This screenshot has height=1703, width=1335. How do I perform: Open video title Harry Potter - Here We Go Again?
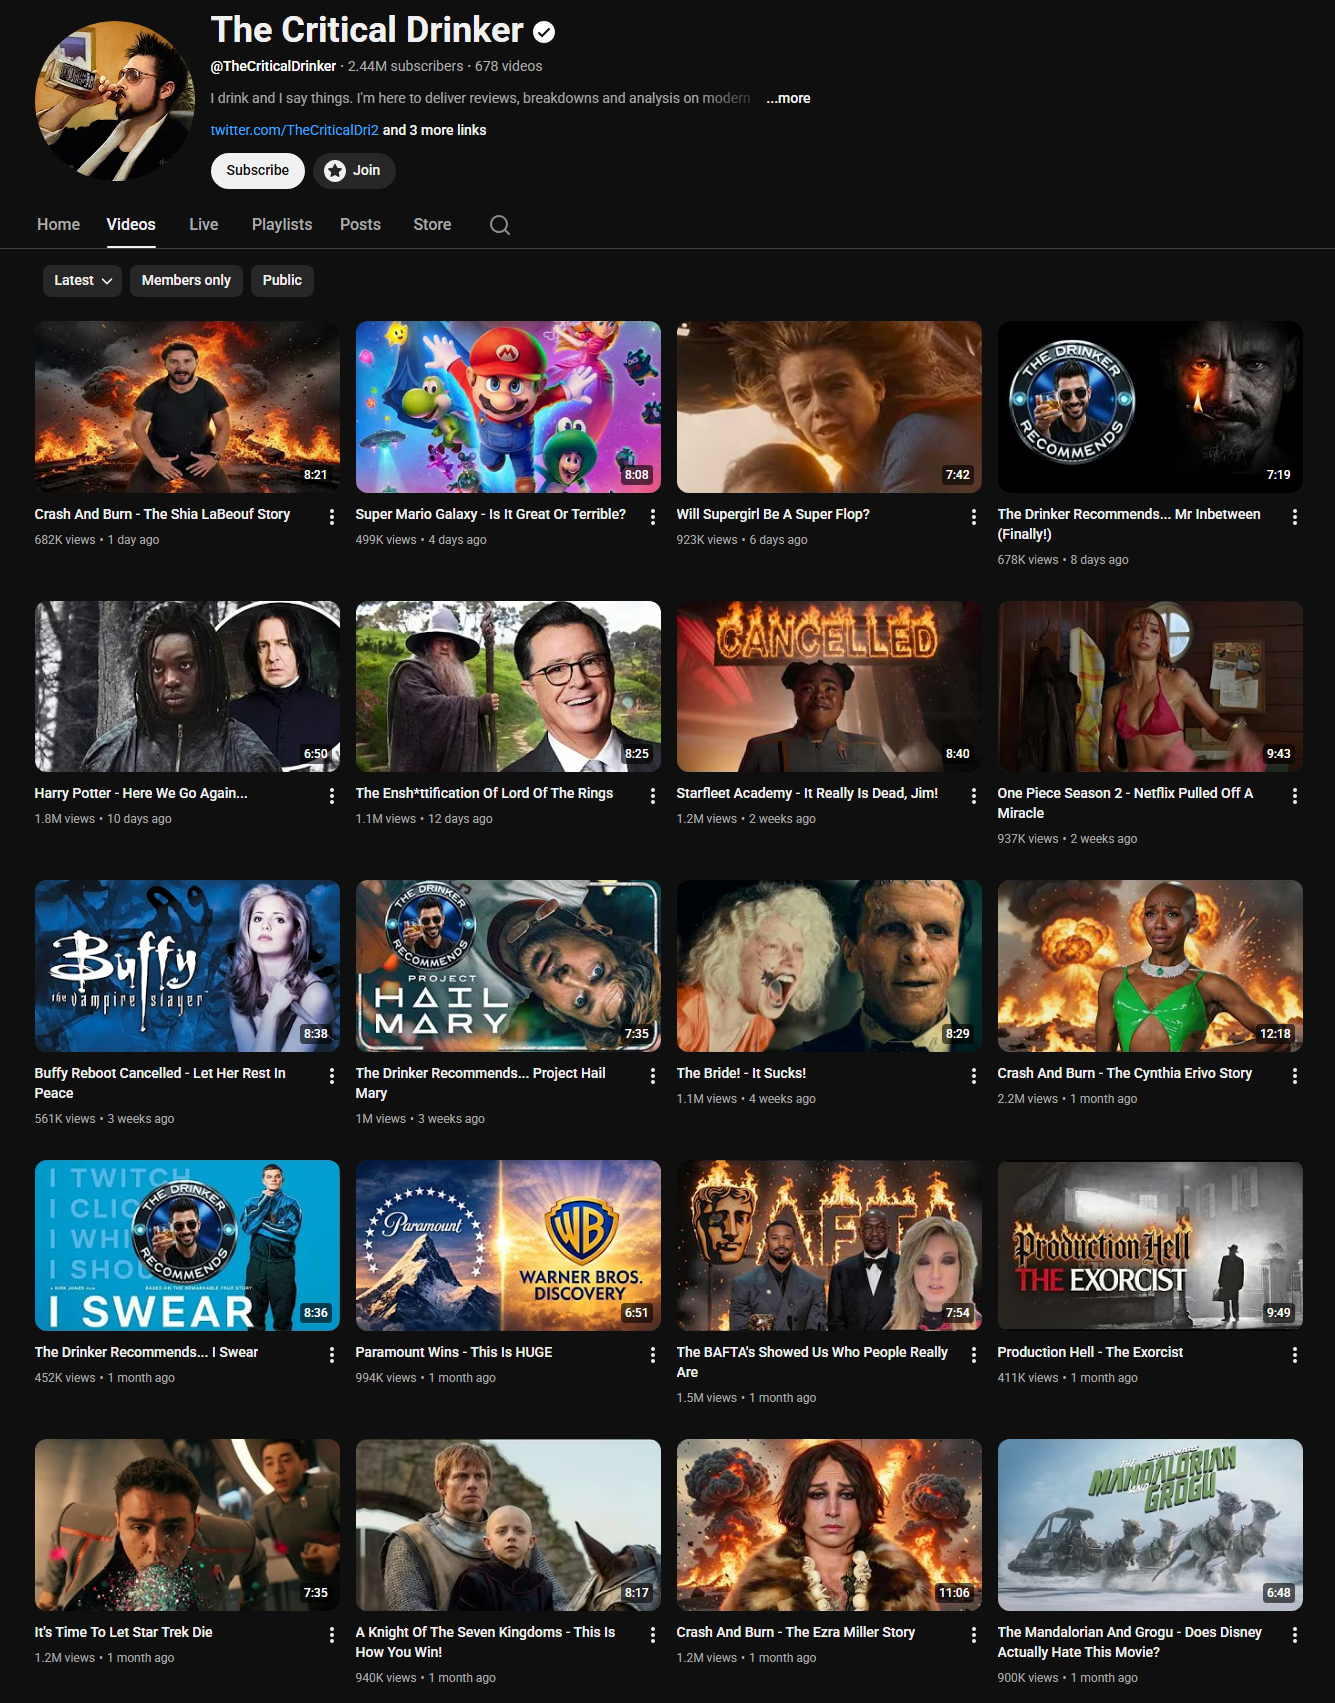[141, 793]
